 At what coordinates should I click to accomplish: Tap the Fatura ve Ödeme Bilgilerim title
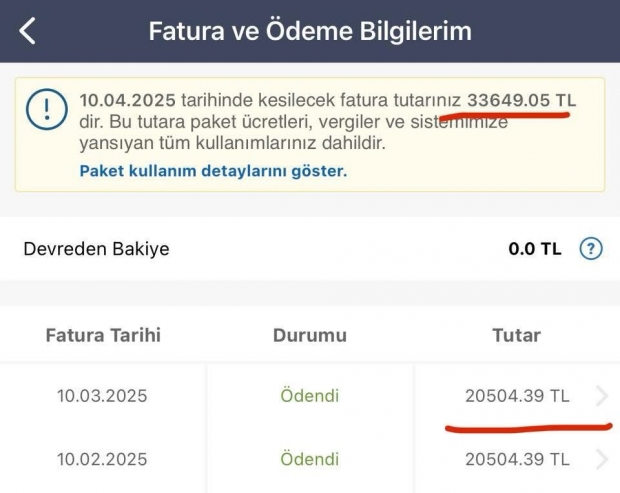click(x=310, y=30)
